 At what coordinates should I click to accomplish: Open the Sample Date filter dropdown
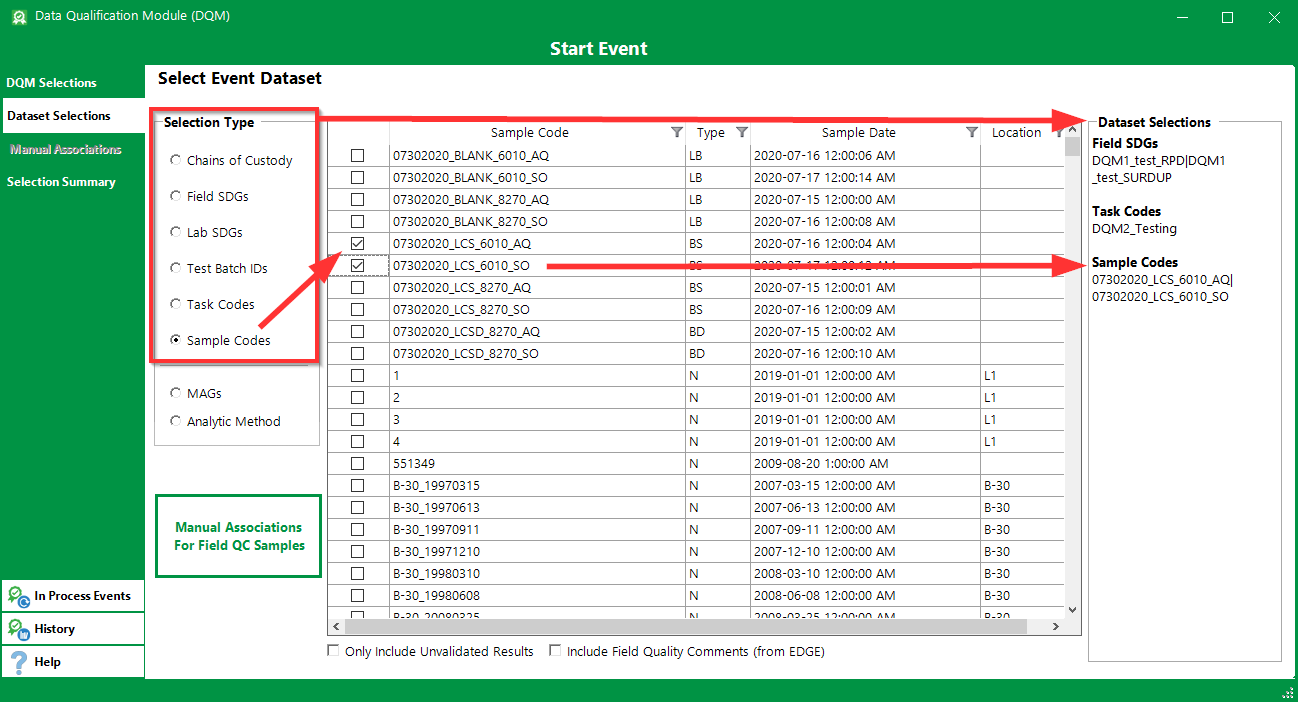point(970,132)
